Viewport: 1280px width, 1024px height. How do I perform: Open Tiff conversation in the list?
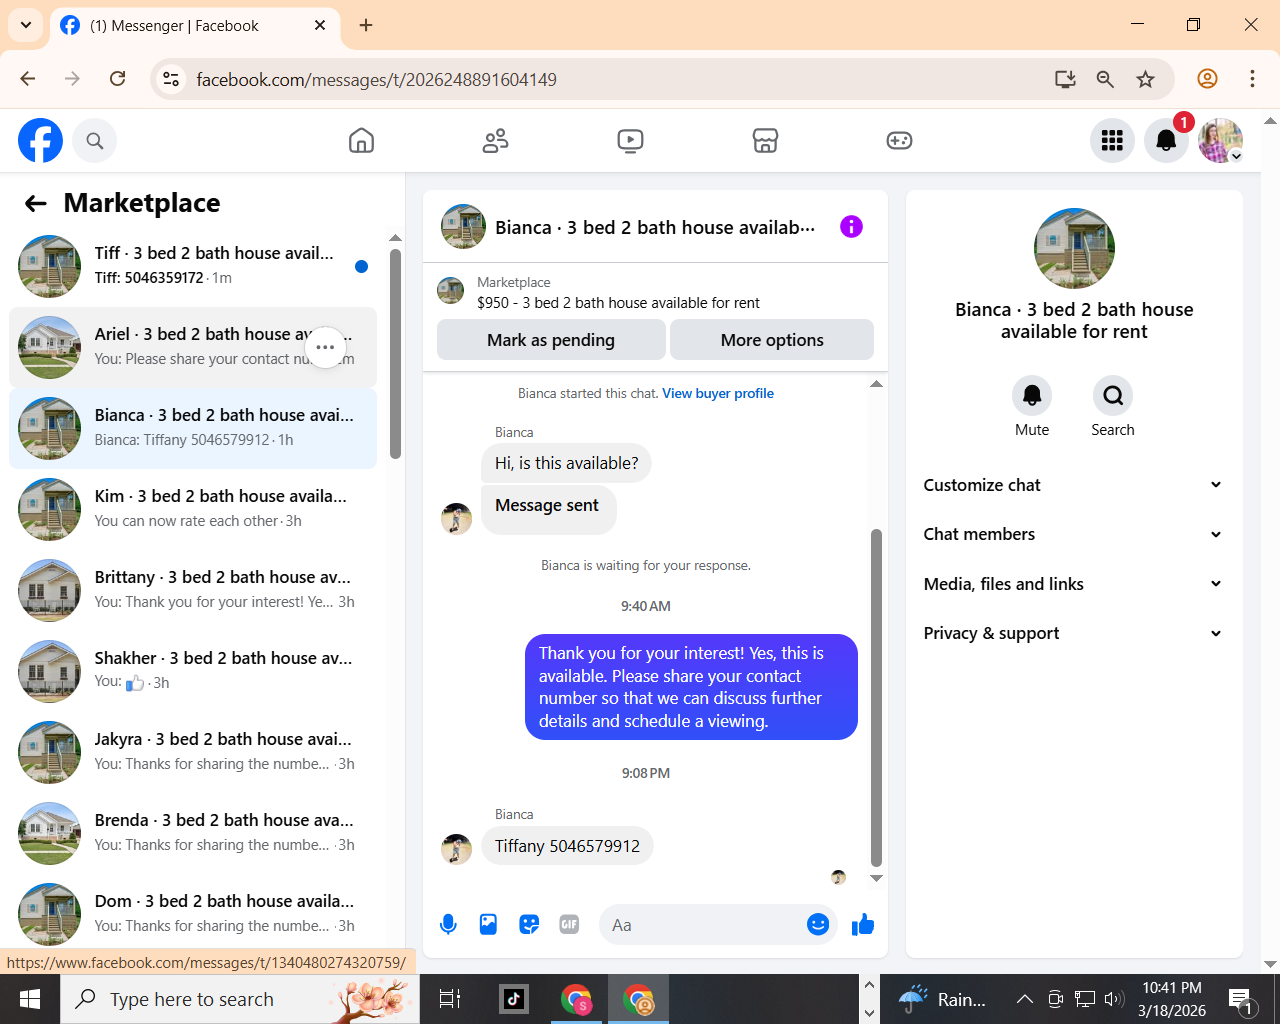coord(193,266)
